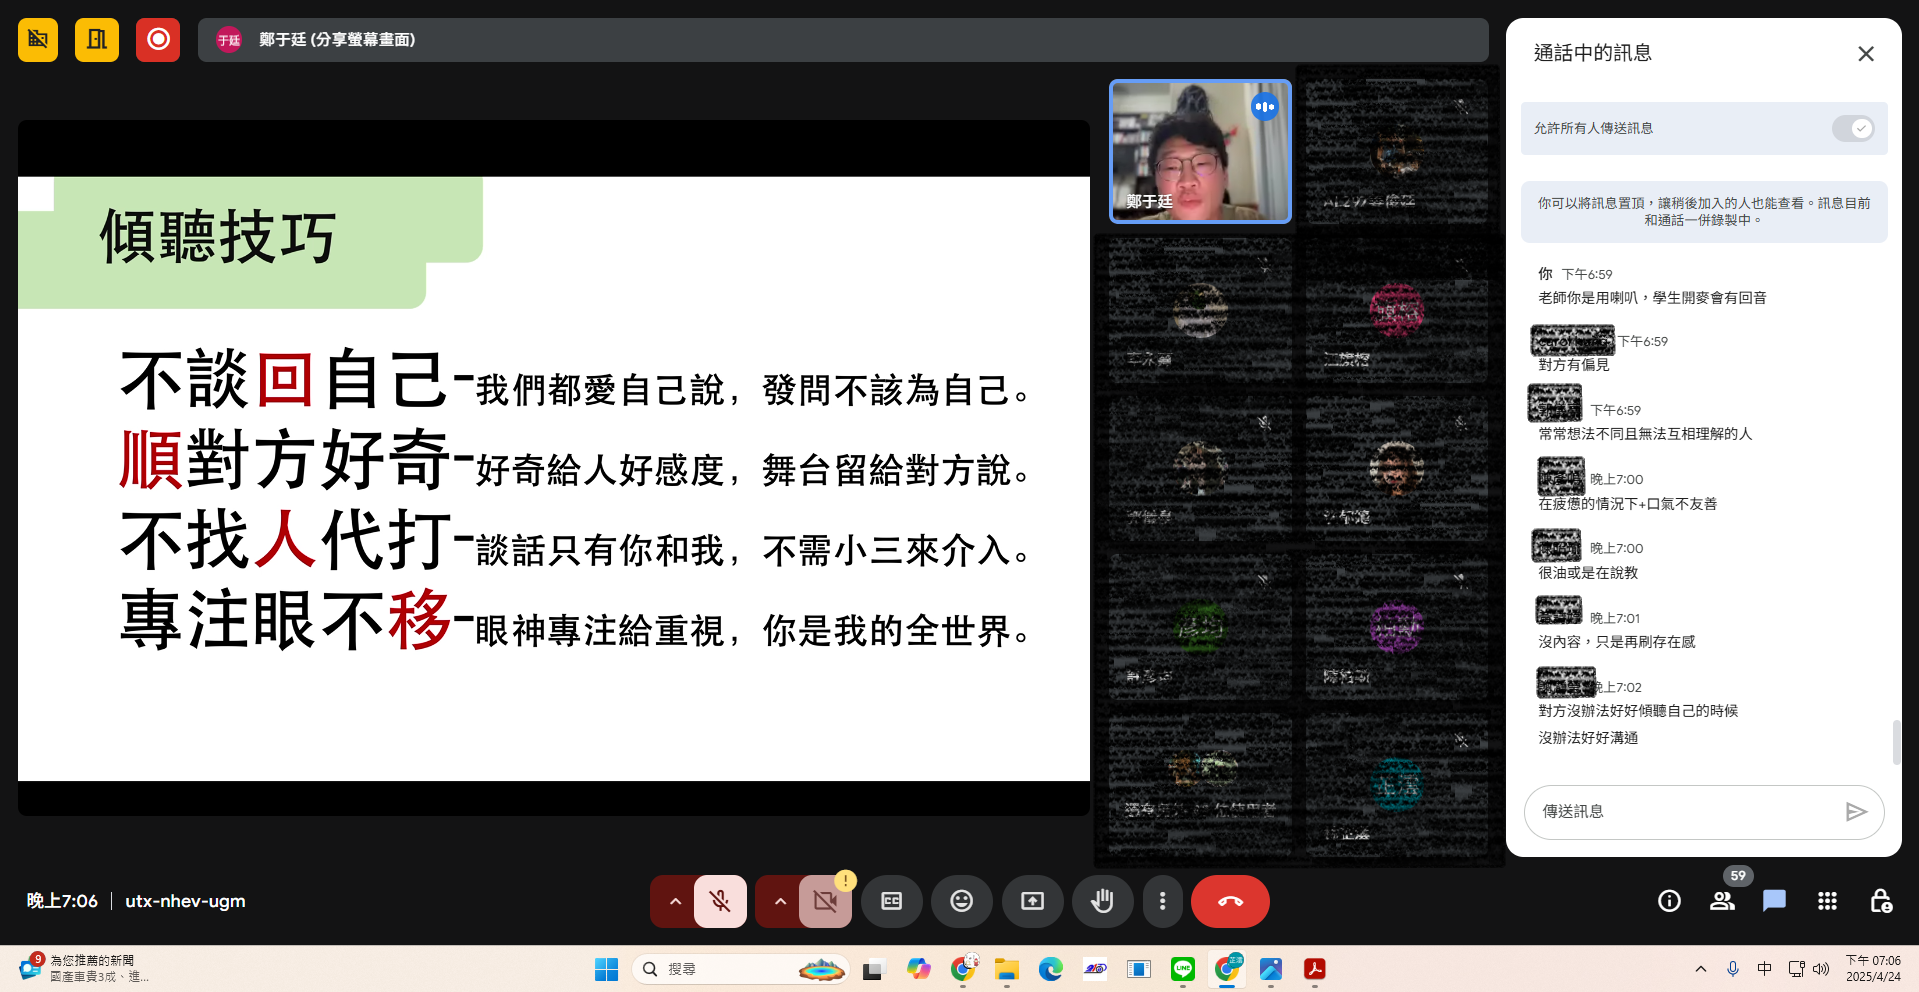Expand camera options chevron
Image resolution: width=1919 pixels, height=992 pixels.
click(x=779, y=901)
